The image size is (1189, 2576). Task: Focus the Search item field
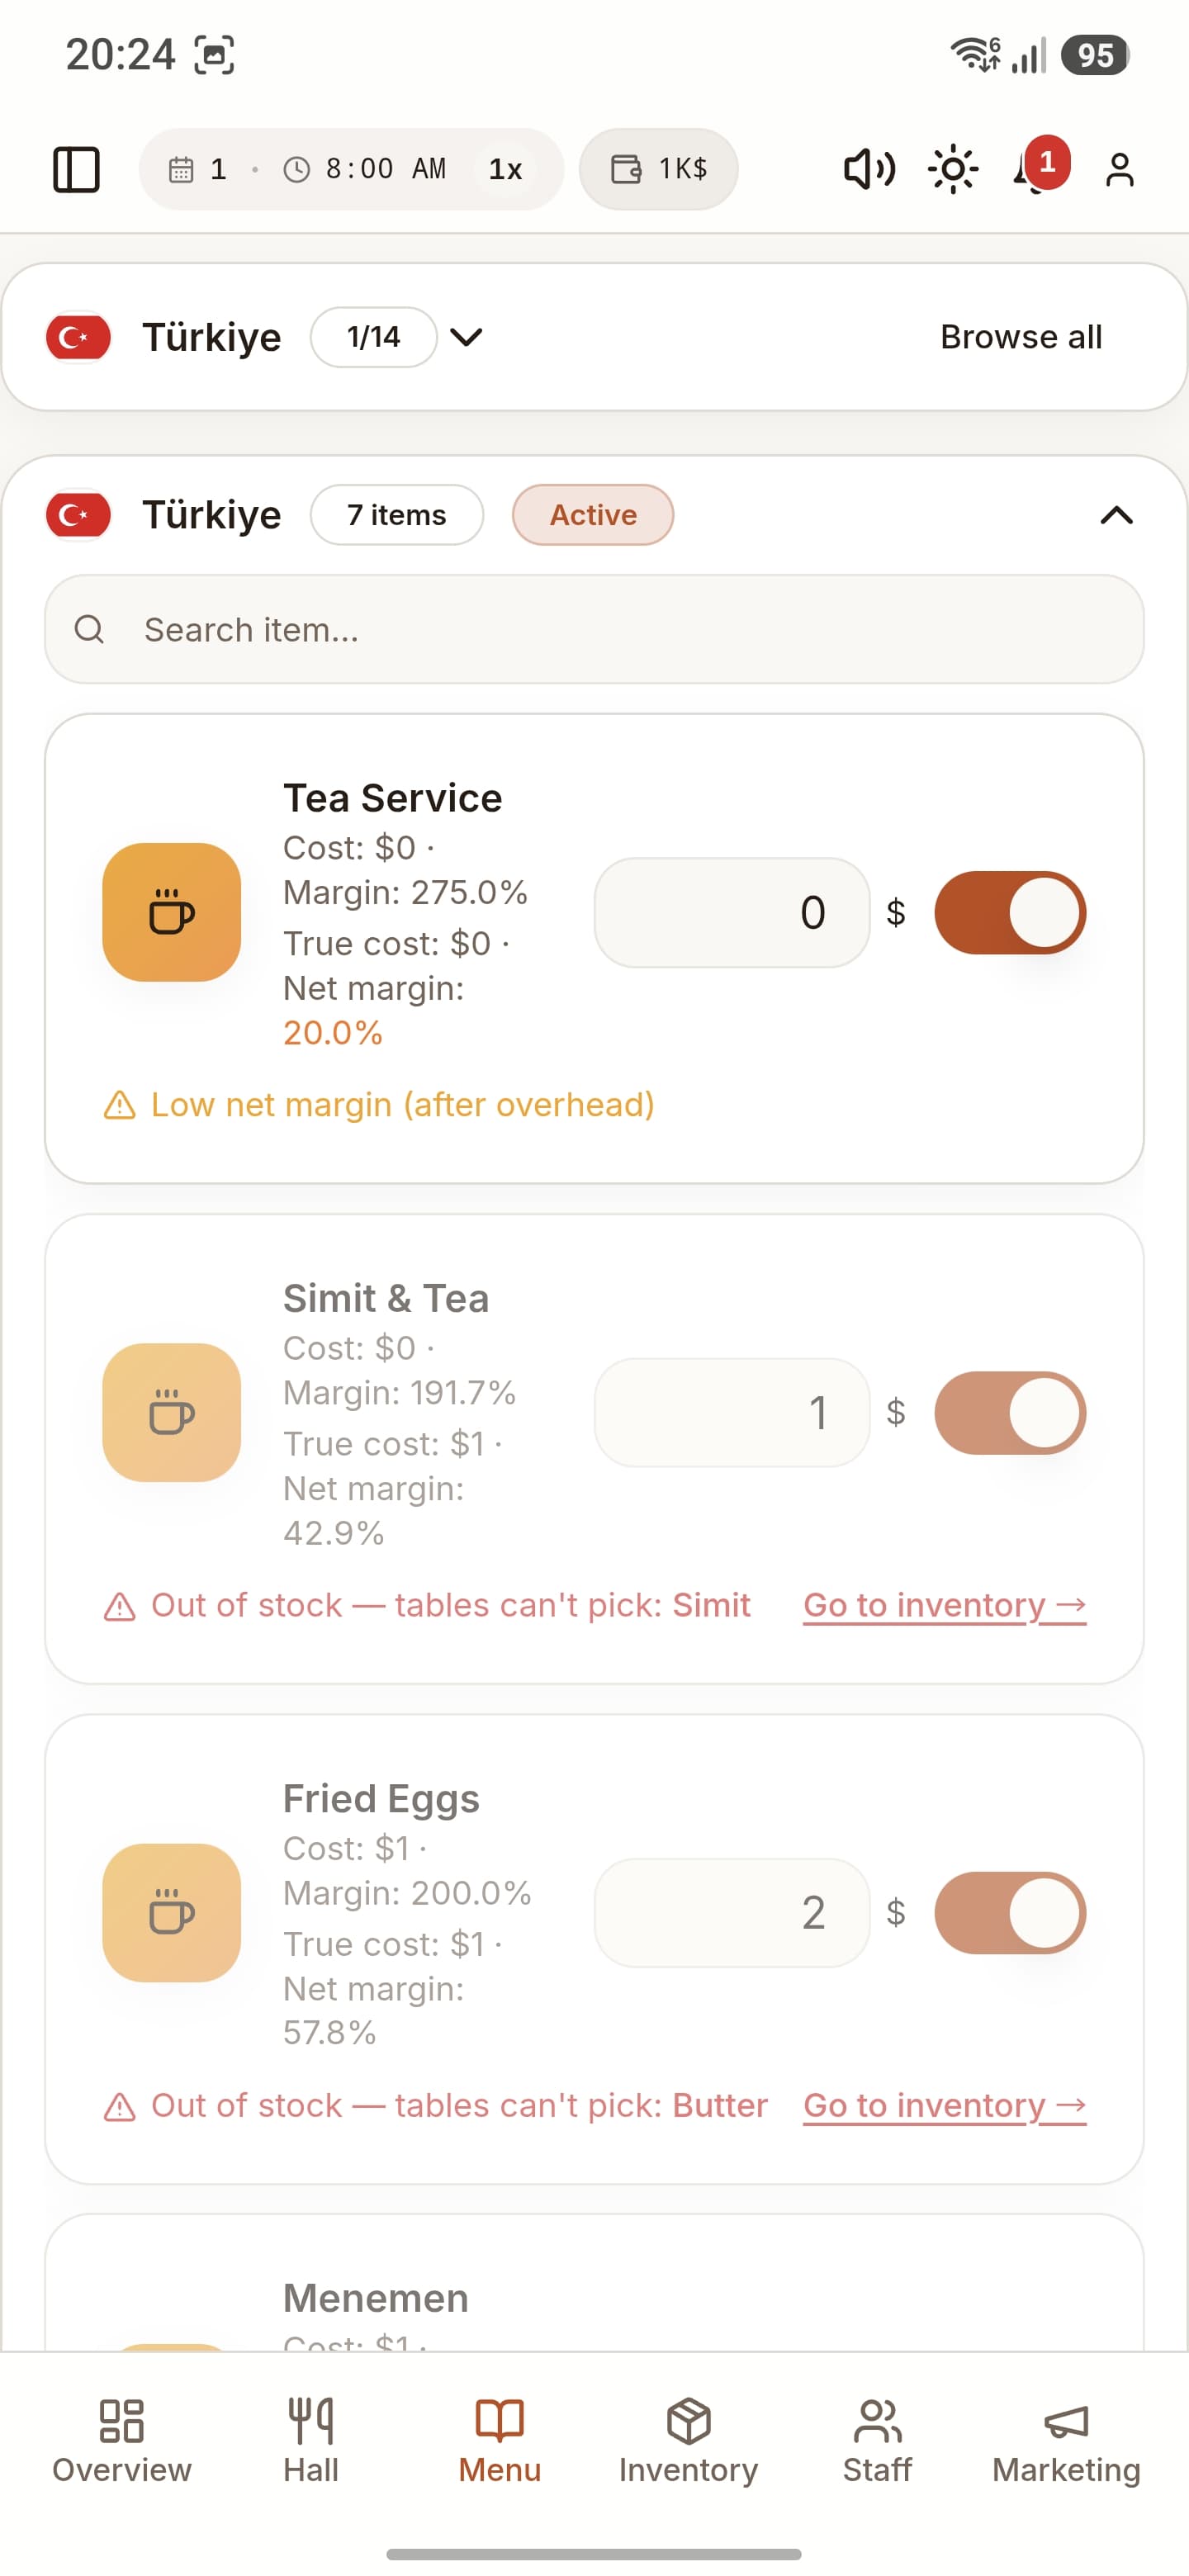pos(594,629)
